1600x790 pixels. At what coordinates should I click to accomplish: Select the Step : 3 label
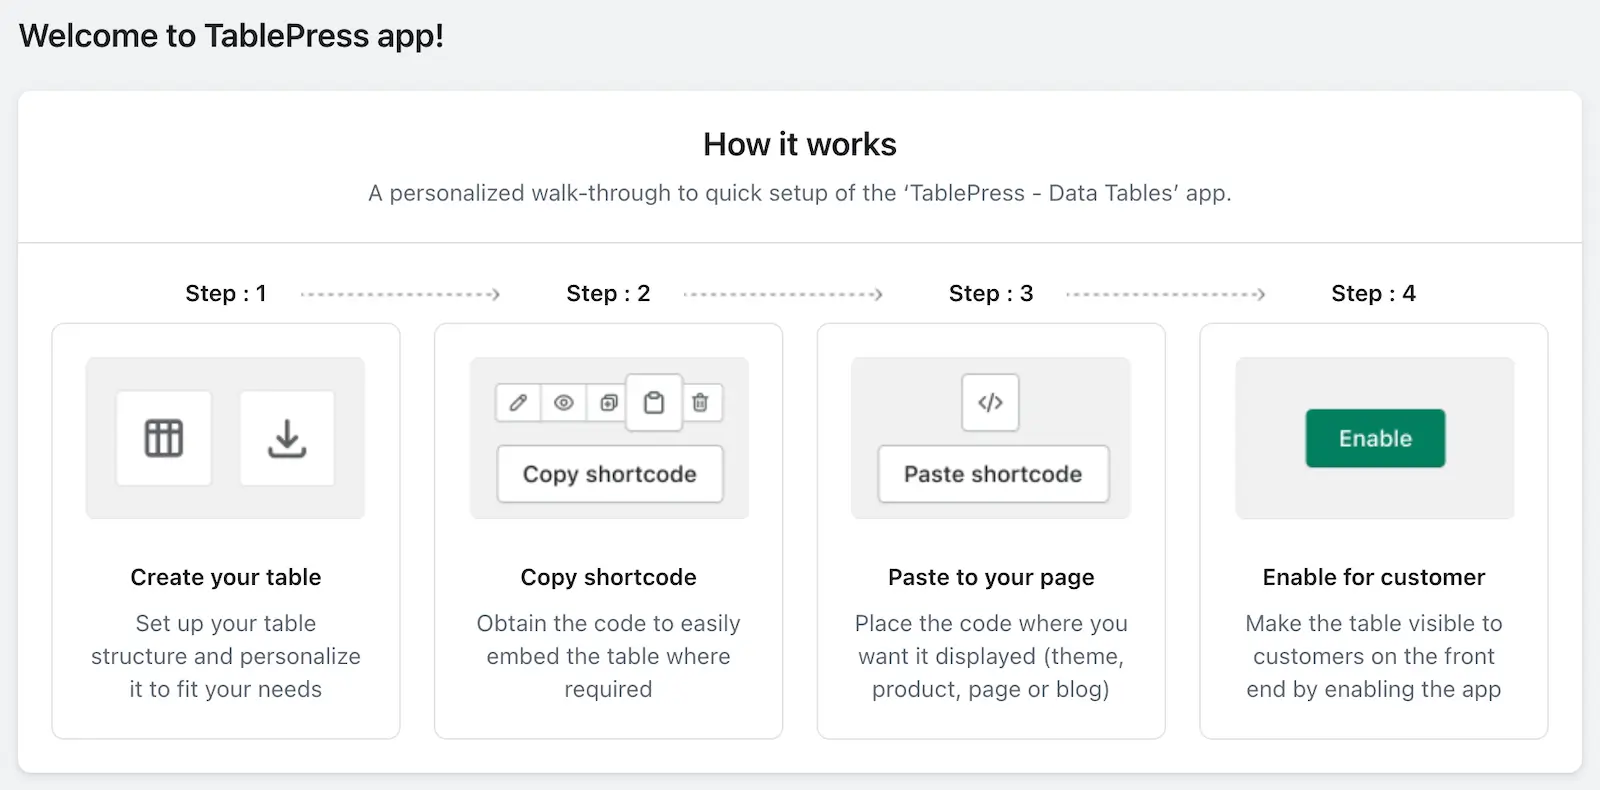pos(991,293)
